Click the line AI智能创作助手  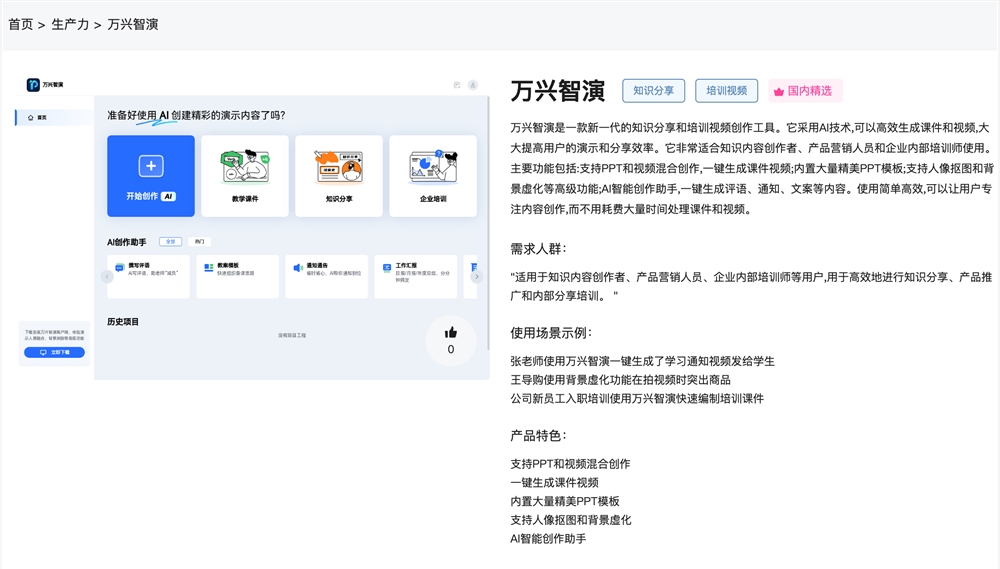click(x=548, y=538)
